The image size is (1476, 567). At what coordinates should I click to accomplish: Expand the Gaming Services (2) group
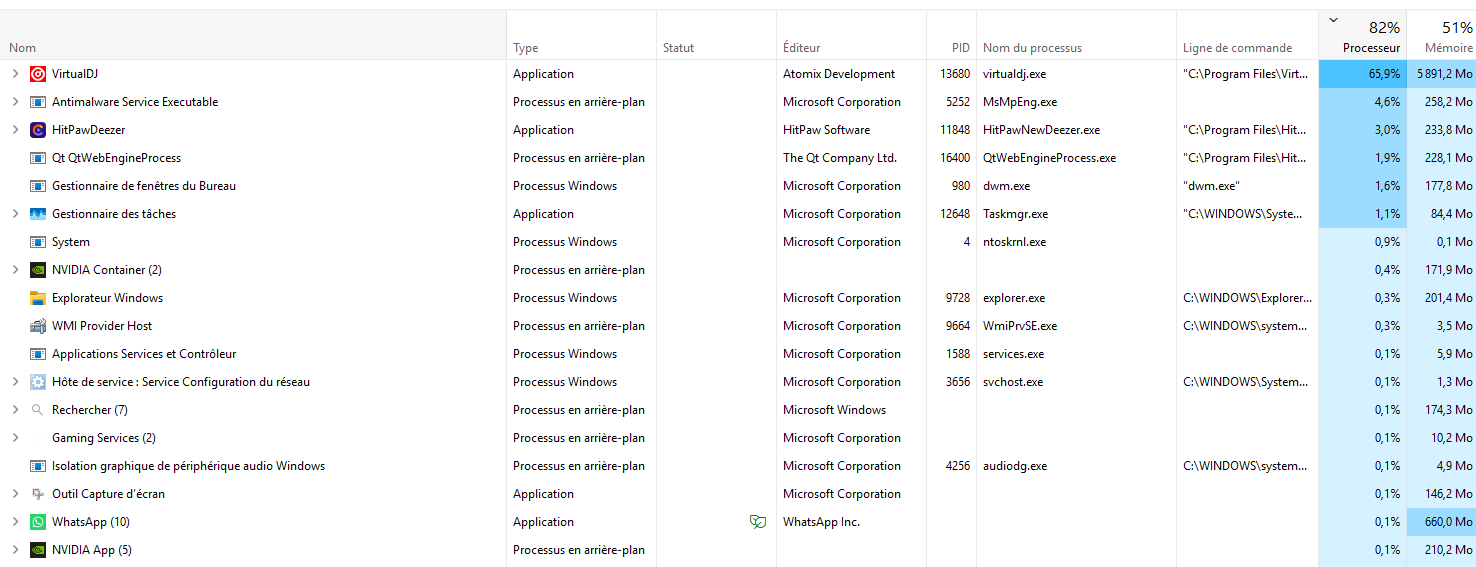click(x=15, y=438)
